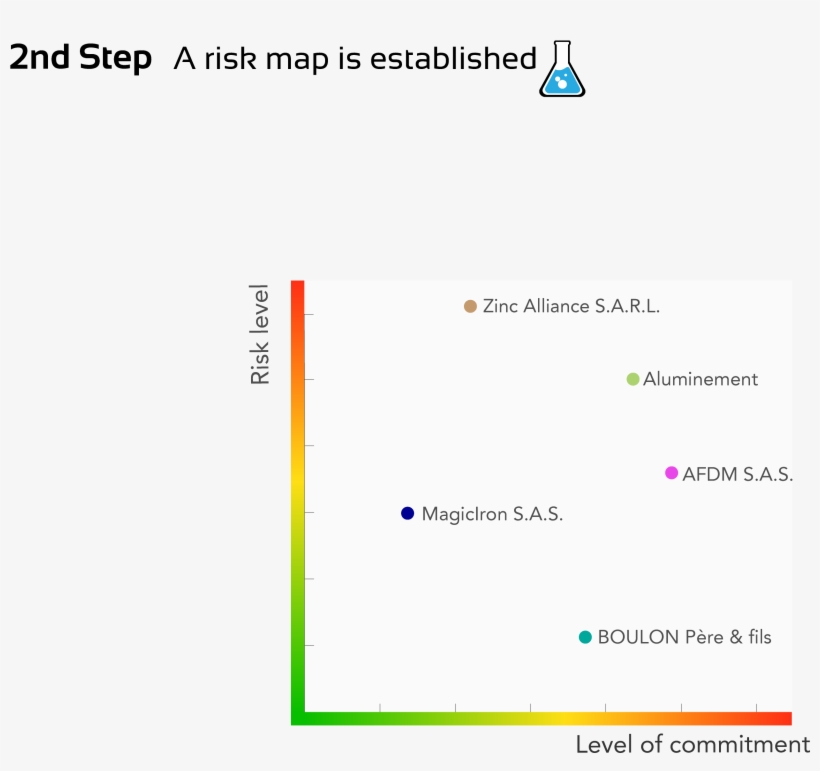Click the "Risk level" vertical axis title

tap(261, 335)
